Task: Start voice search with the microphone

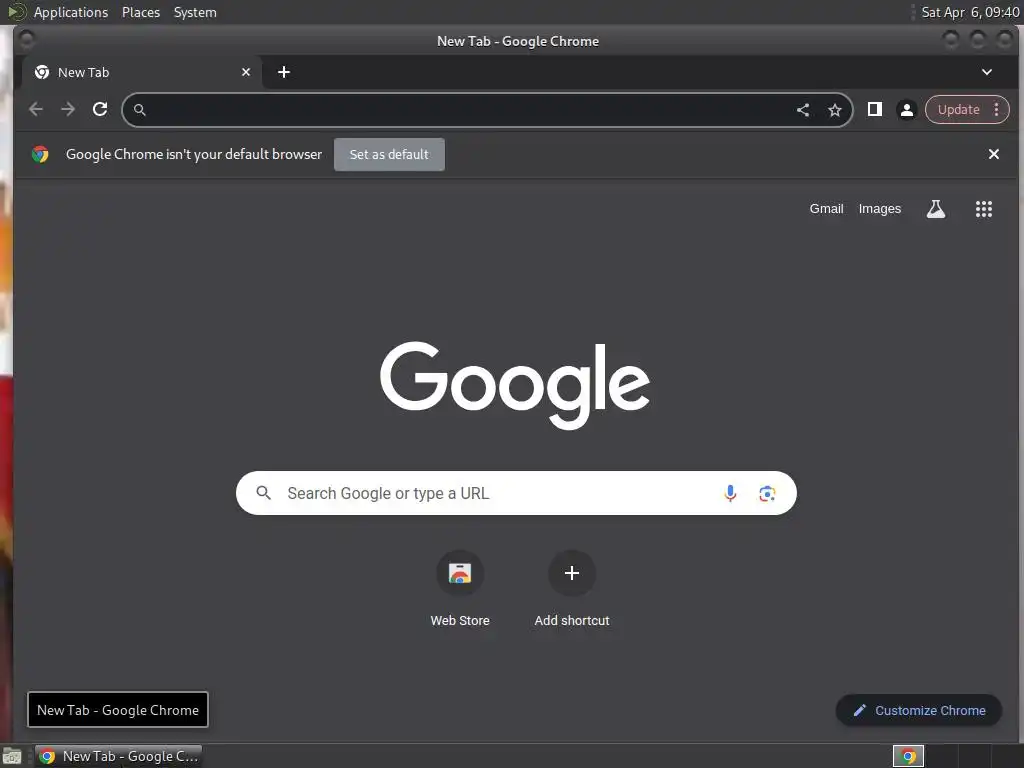Action: click(730, 493)
